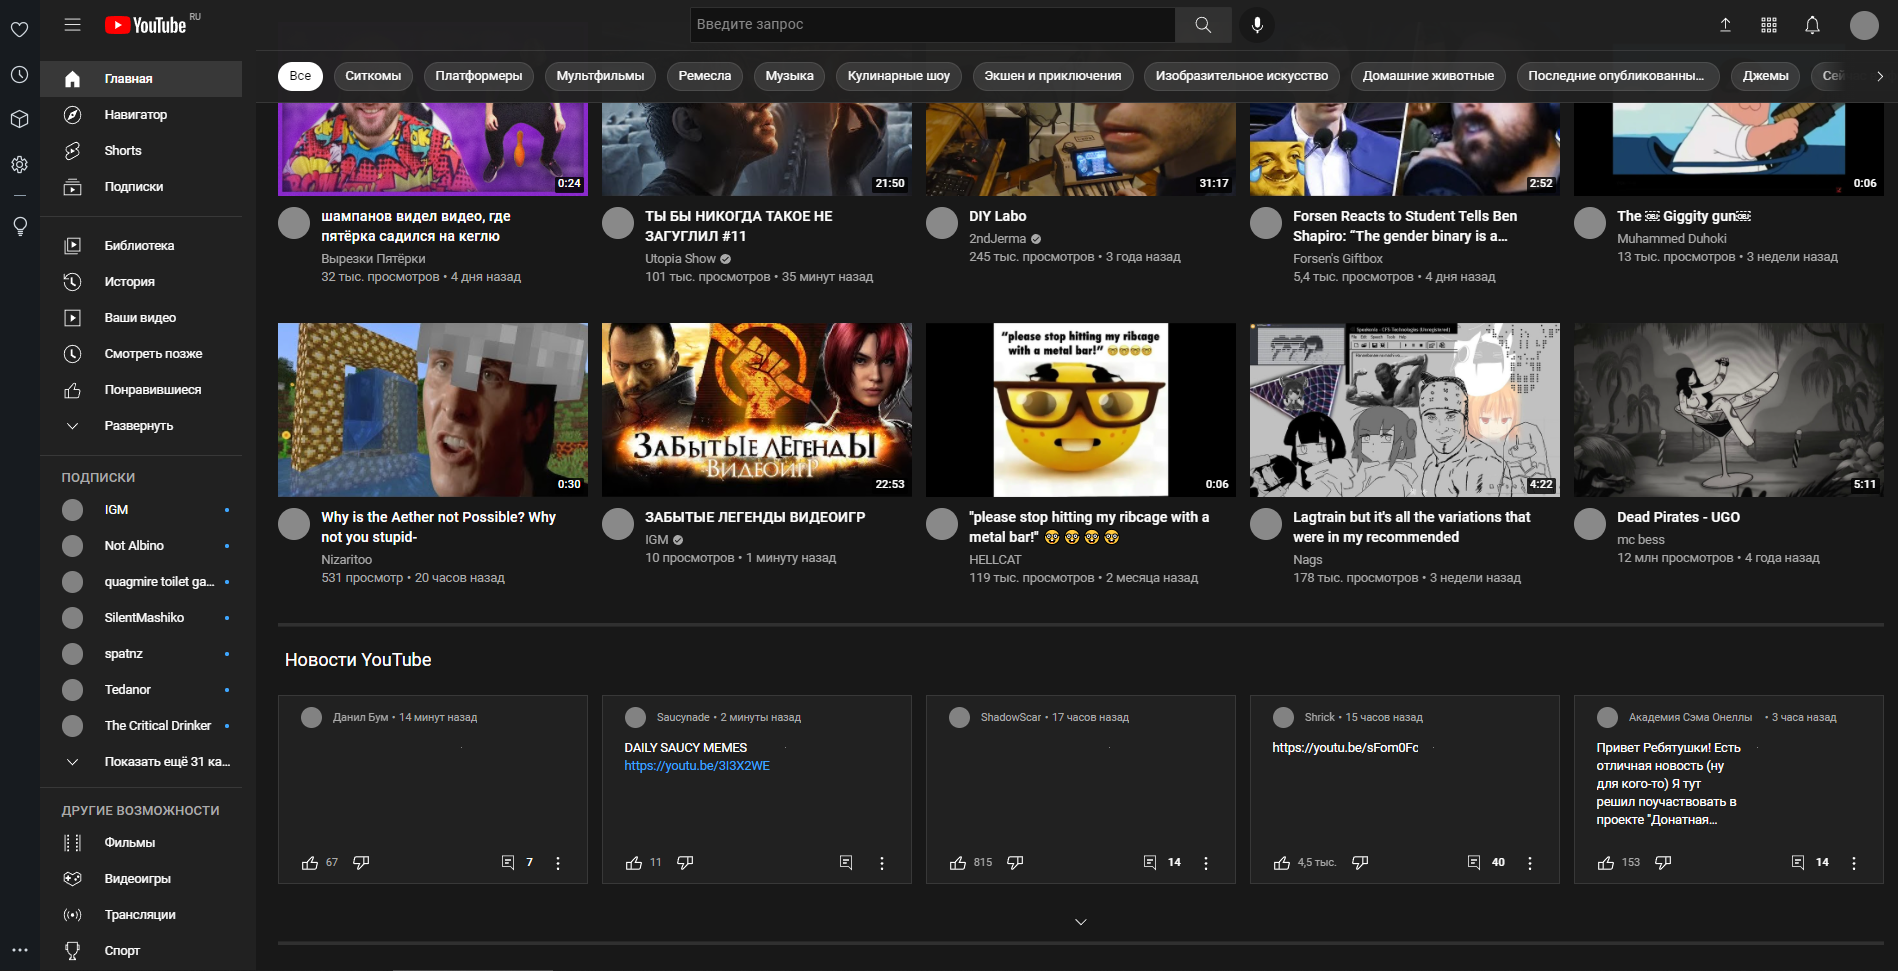Click the cube icon in browser sidebar
1898x971 pixels.
point(19,119)
